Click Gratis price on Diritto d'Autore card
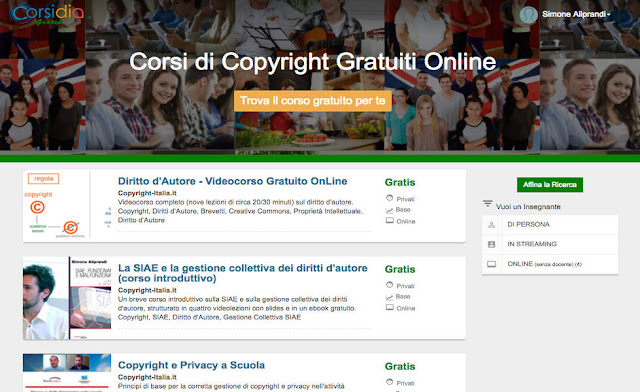The width and height of the screenshot is (640, 392). 400,183
